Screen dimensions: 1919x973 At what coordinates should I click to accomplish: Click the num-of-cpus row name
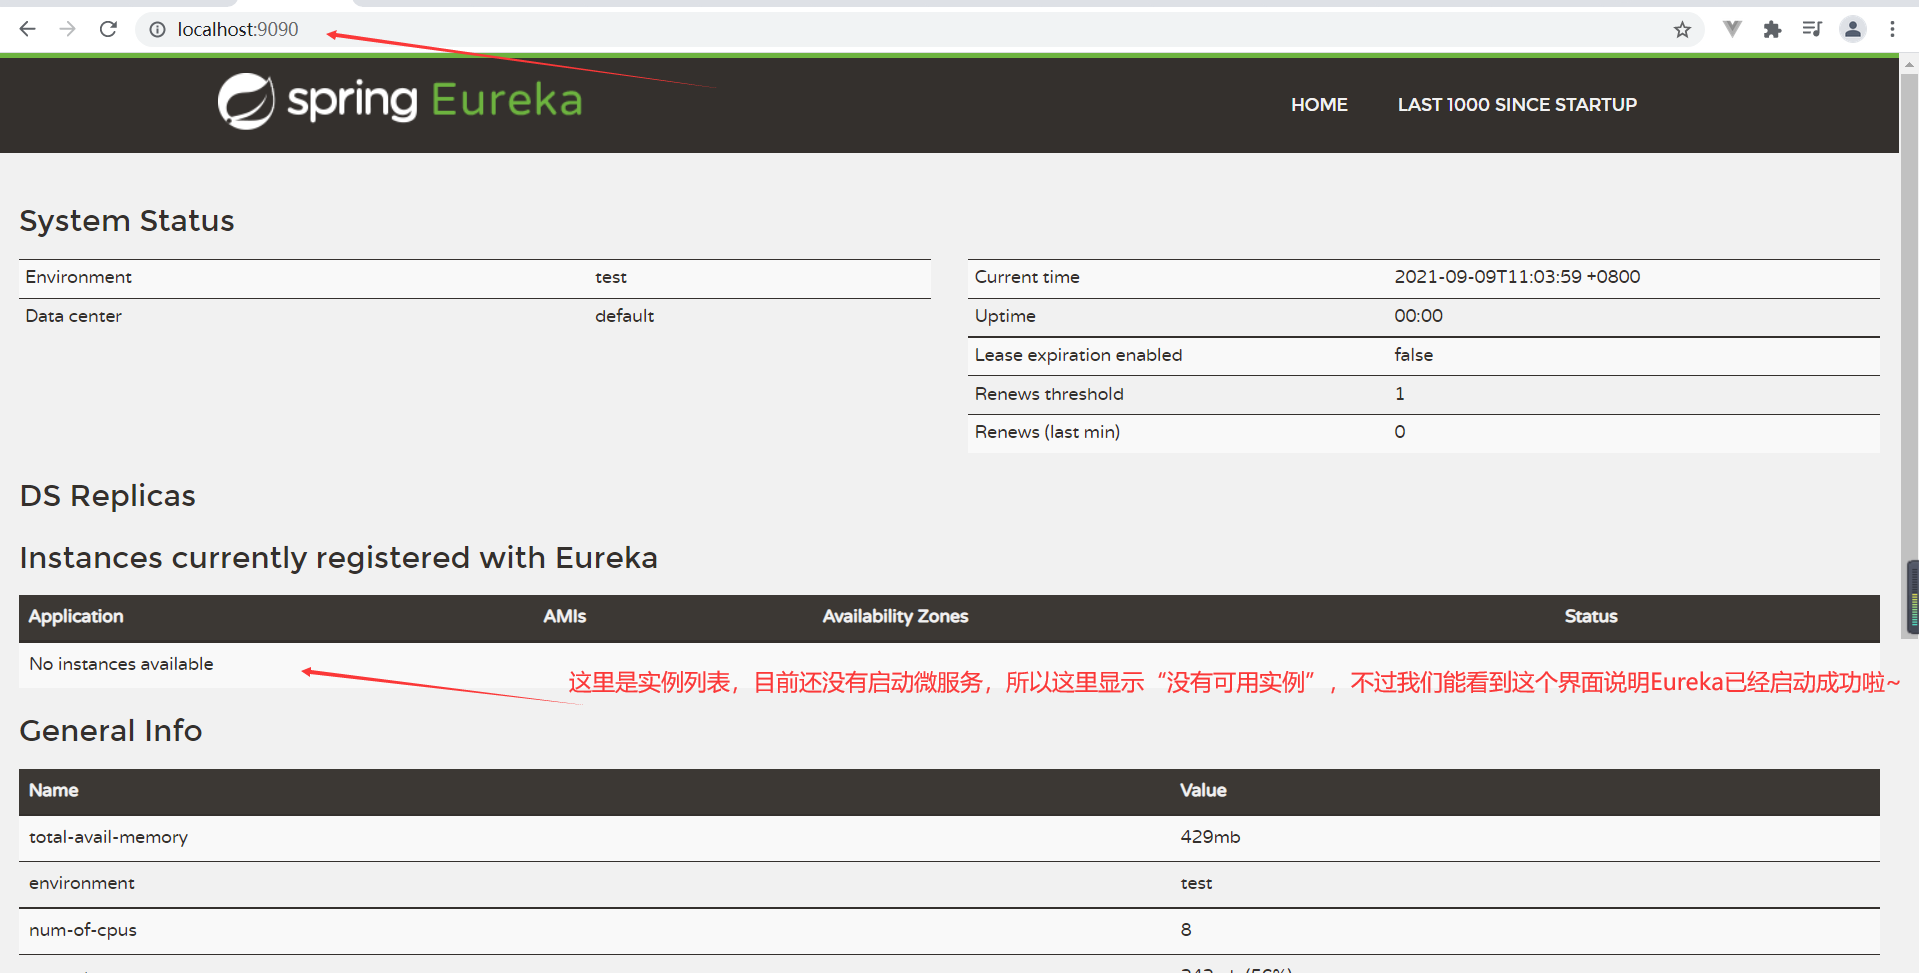pyautogui.click(x=83, y=931)
